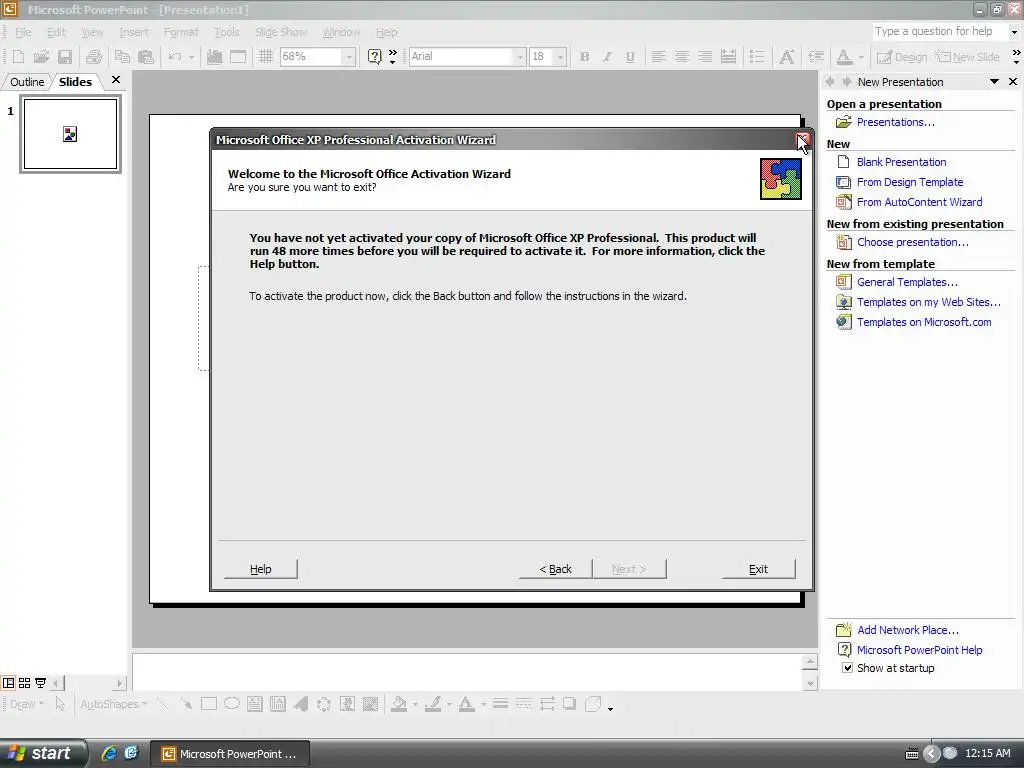The image size is (1024, 768).
Task: Click the Help button in wizard
Action: tap(261, 569)
